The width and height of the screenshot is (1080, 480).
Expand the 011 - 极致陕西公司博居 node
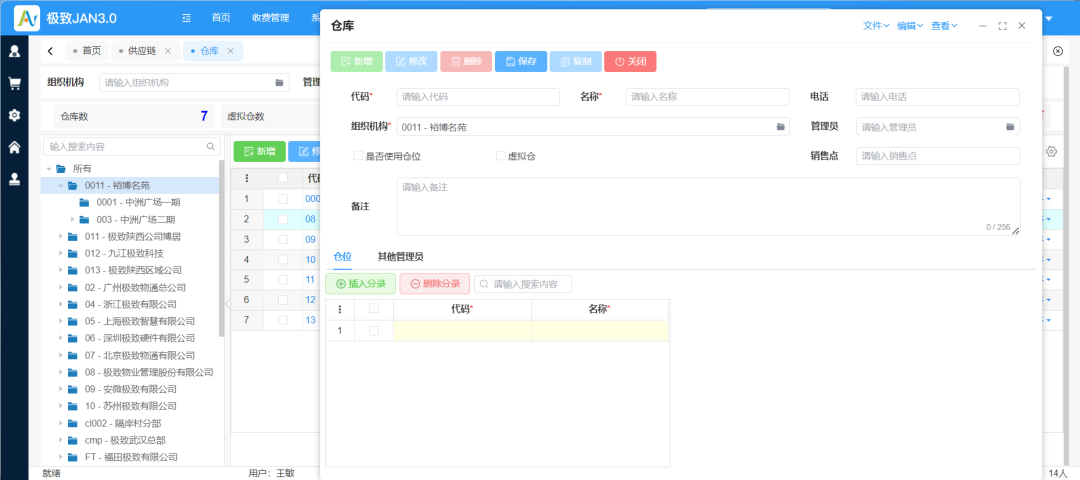[x=61, y=236]
